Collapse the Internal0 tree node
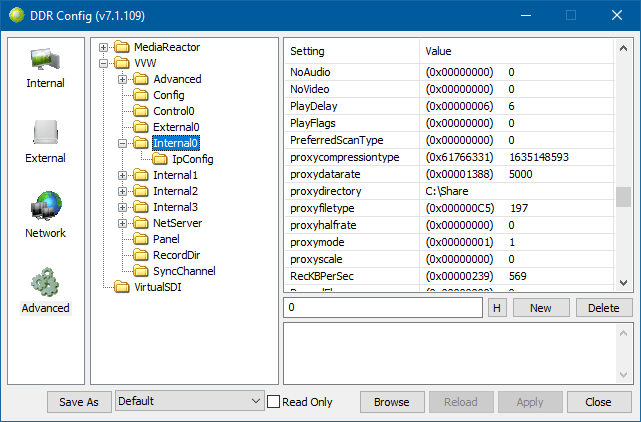This screenshot has width=641, height=422. [122, 143]
